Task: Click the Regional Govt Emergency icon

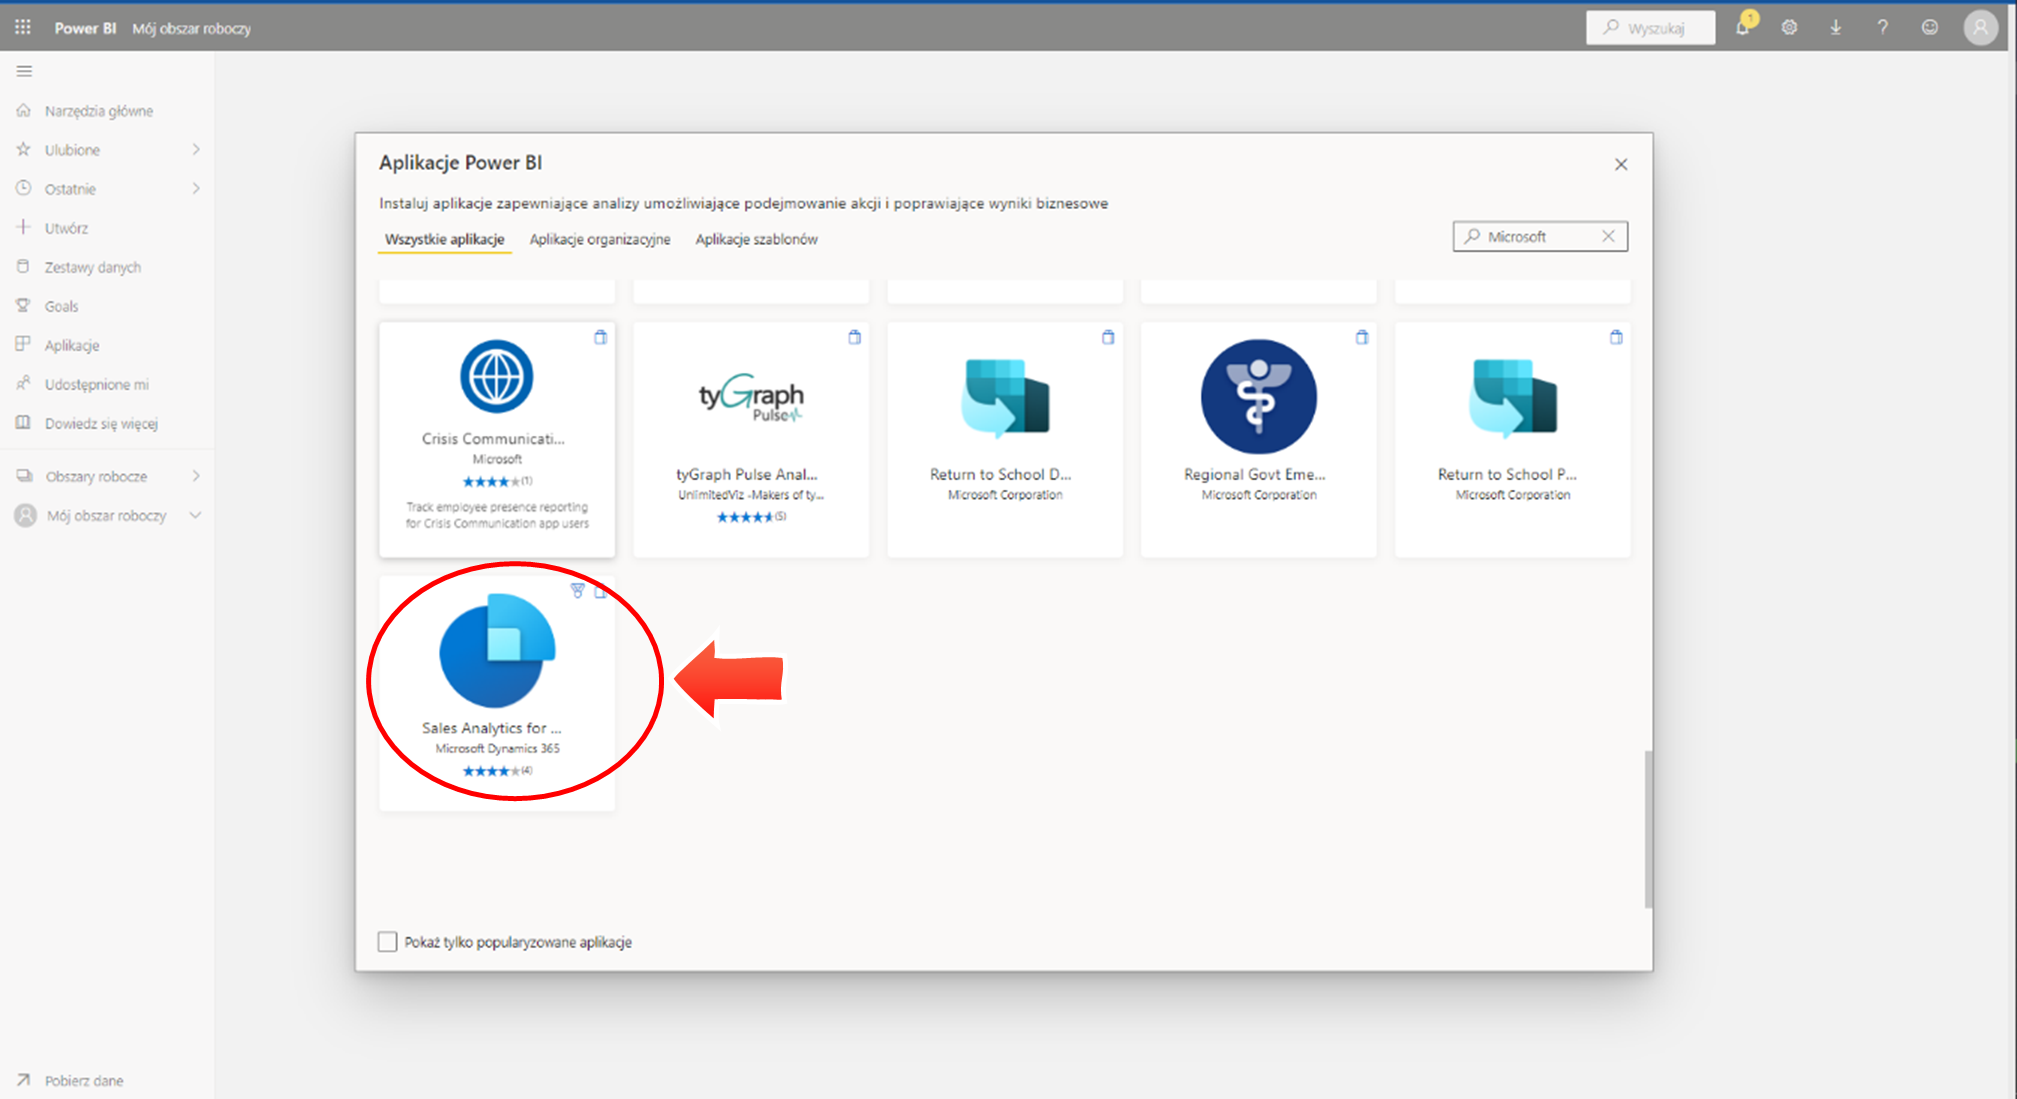Action: (x=1258, y=397)
